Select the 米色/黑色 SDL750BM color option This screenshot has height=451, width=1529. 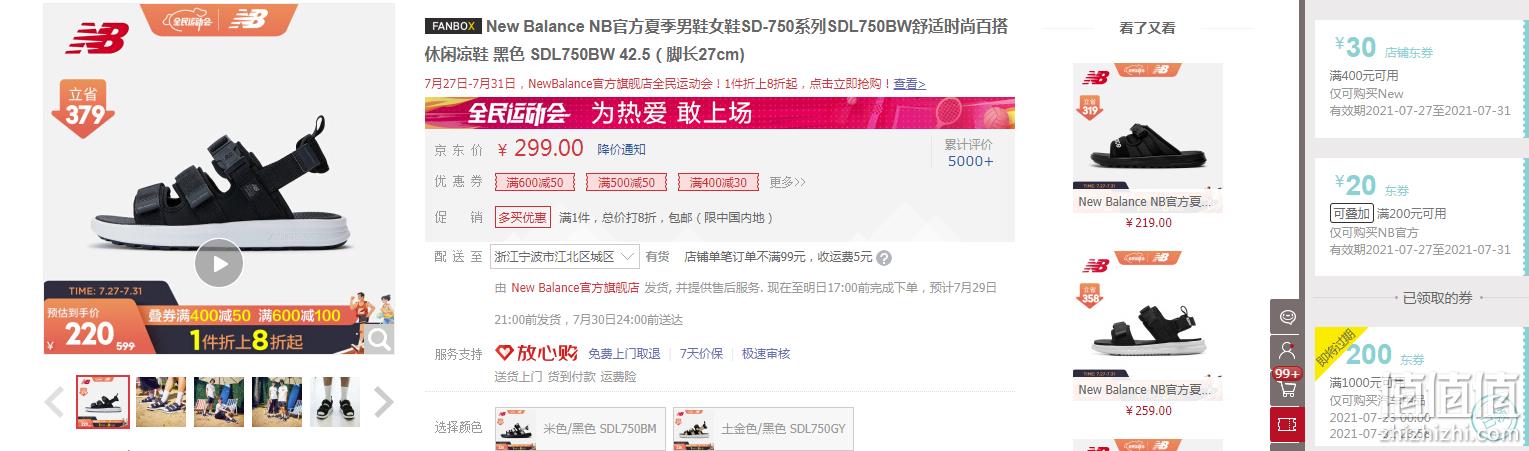[580, 428]
